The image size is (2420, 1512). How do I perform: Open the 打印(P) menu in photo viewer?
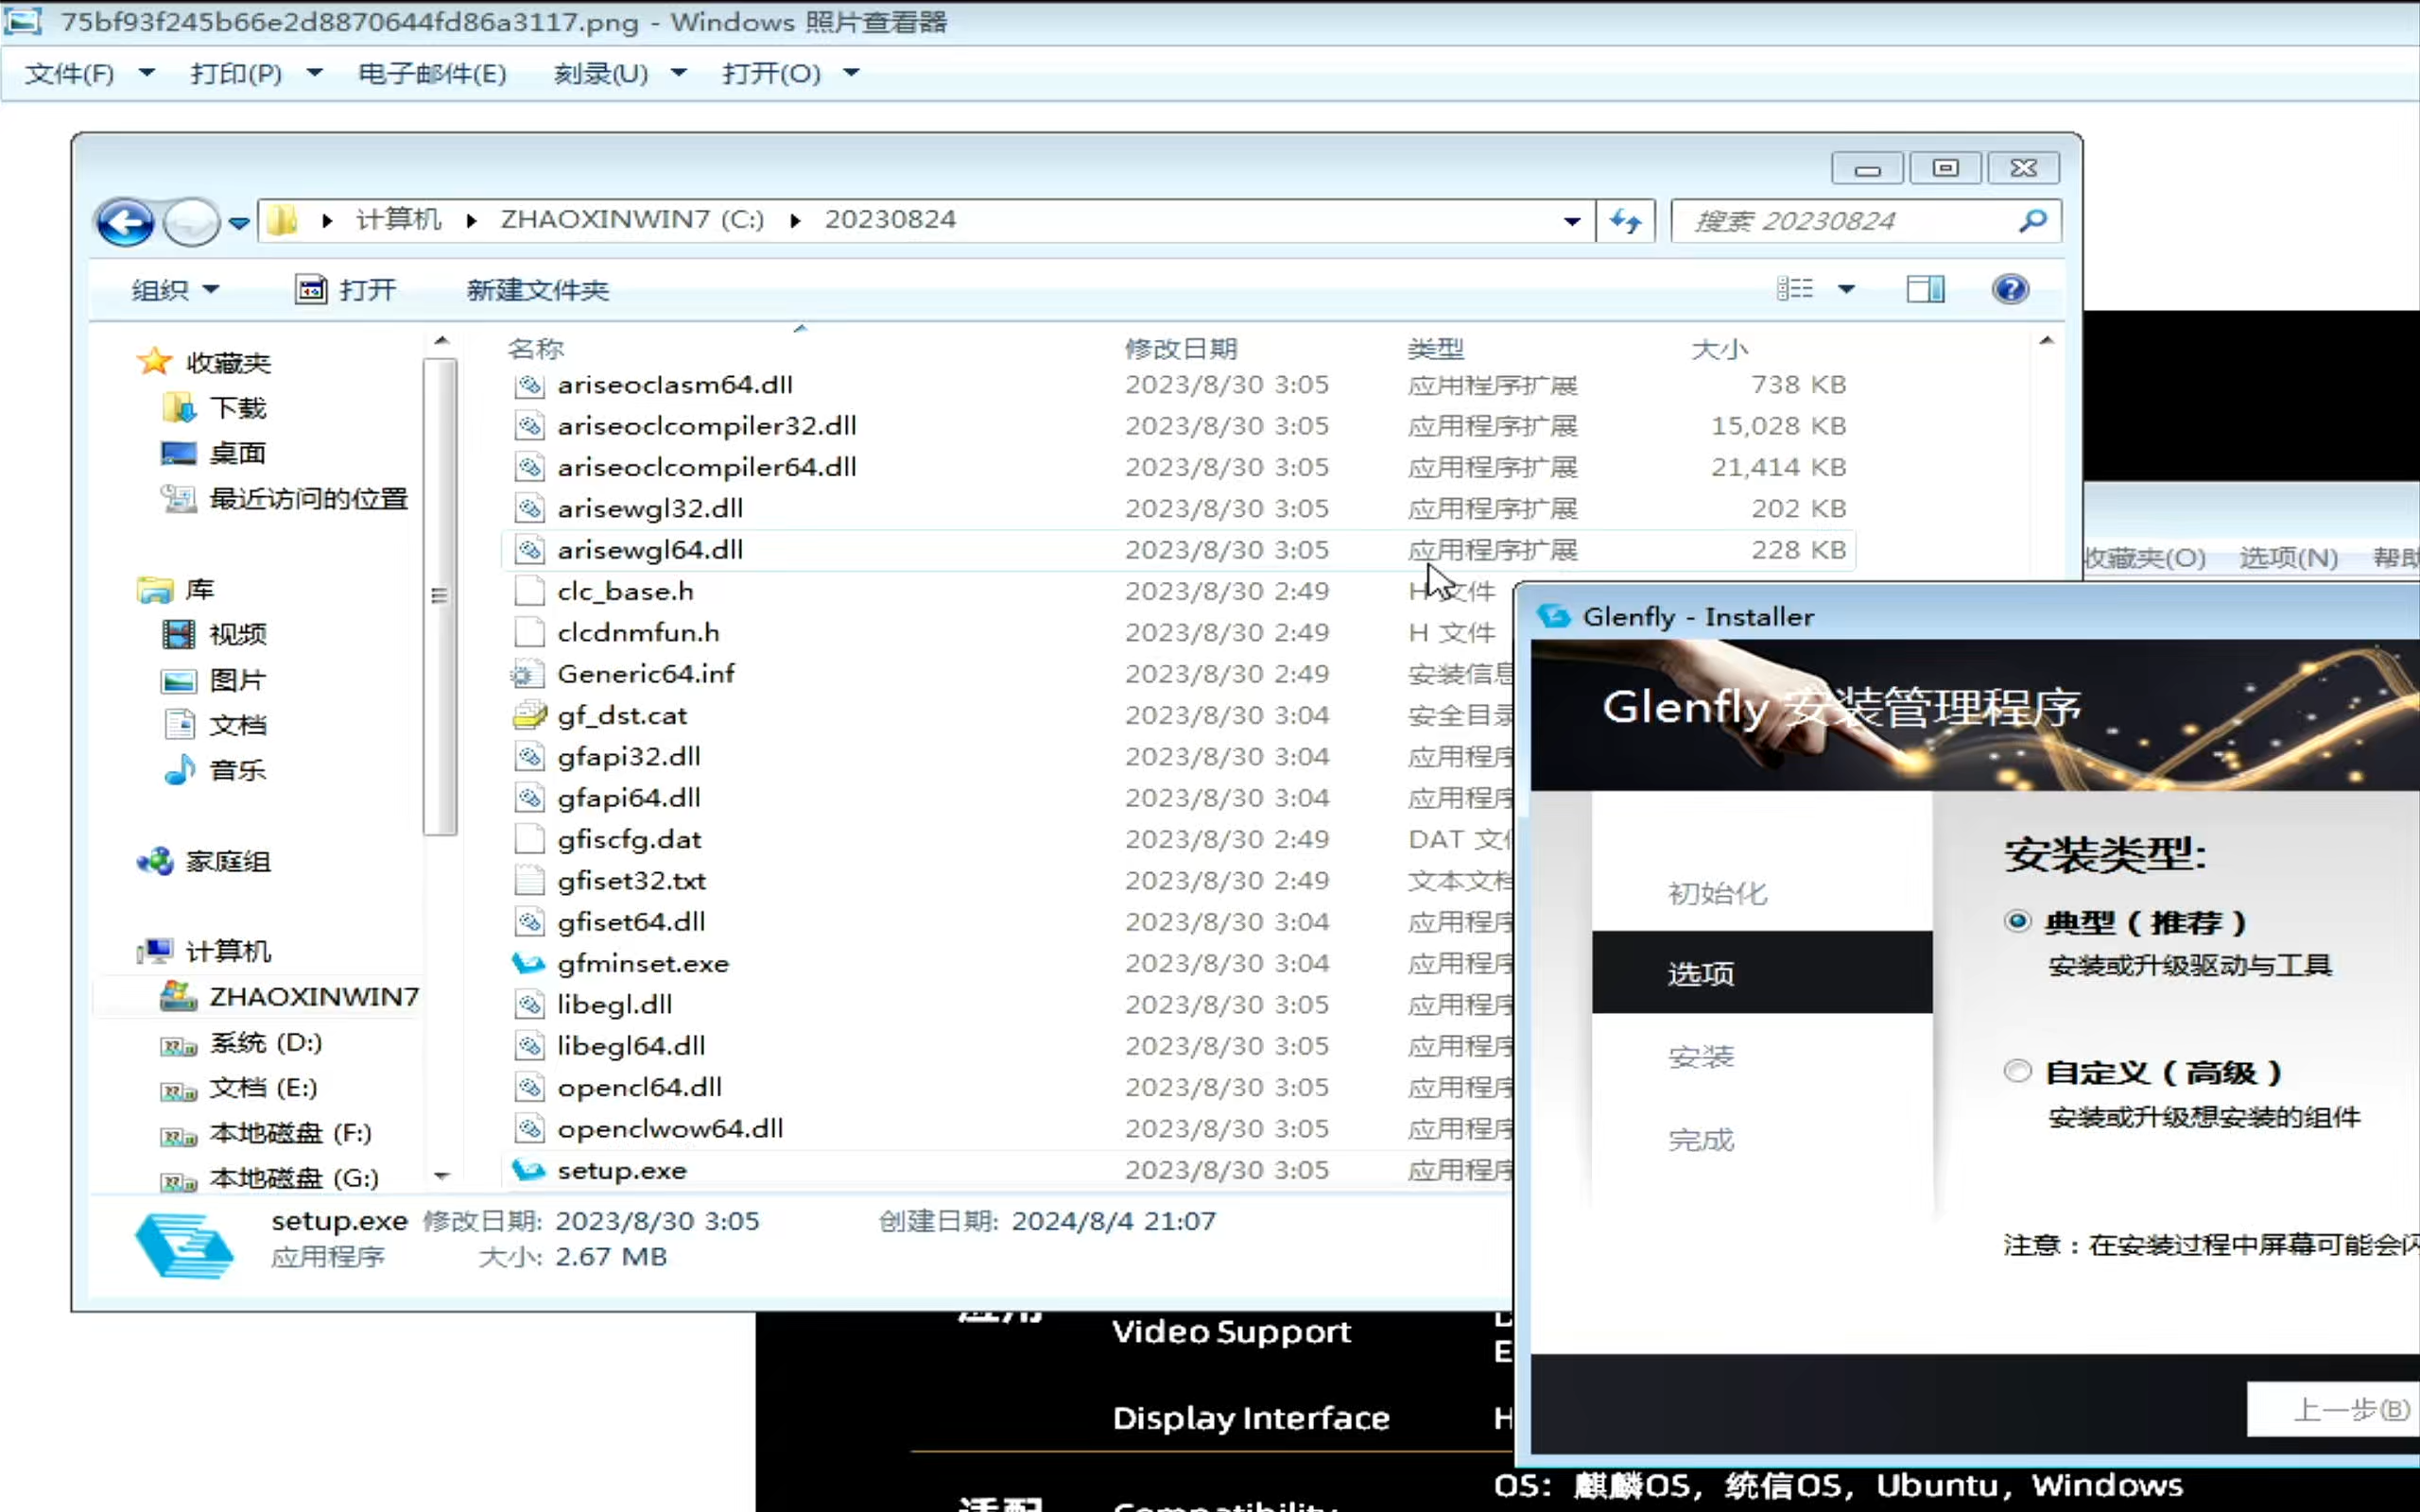tap(256, 73)
